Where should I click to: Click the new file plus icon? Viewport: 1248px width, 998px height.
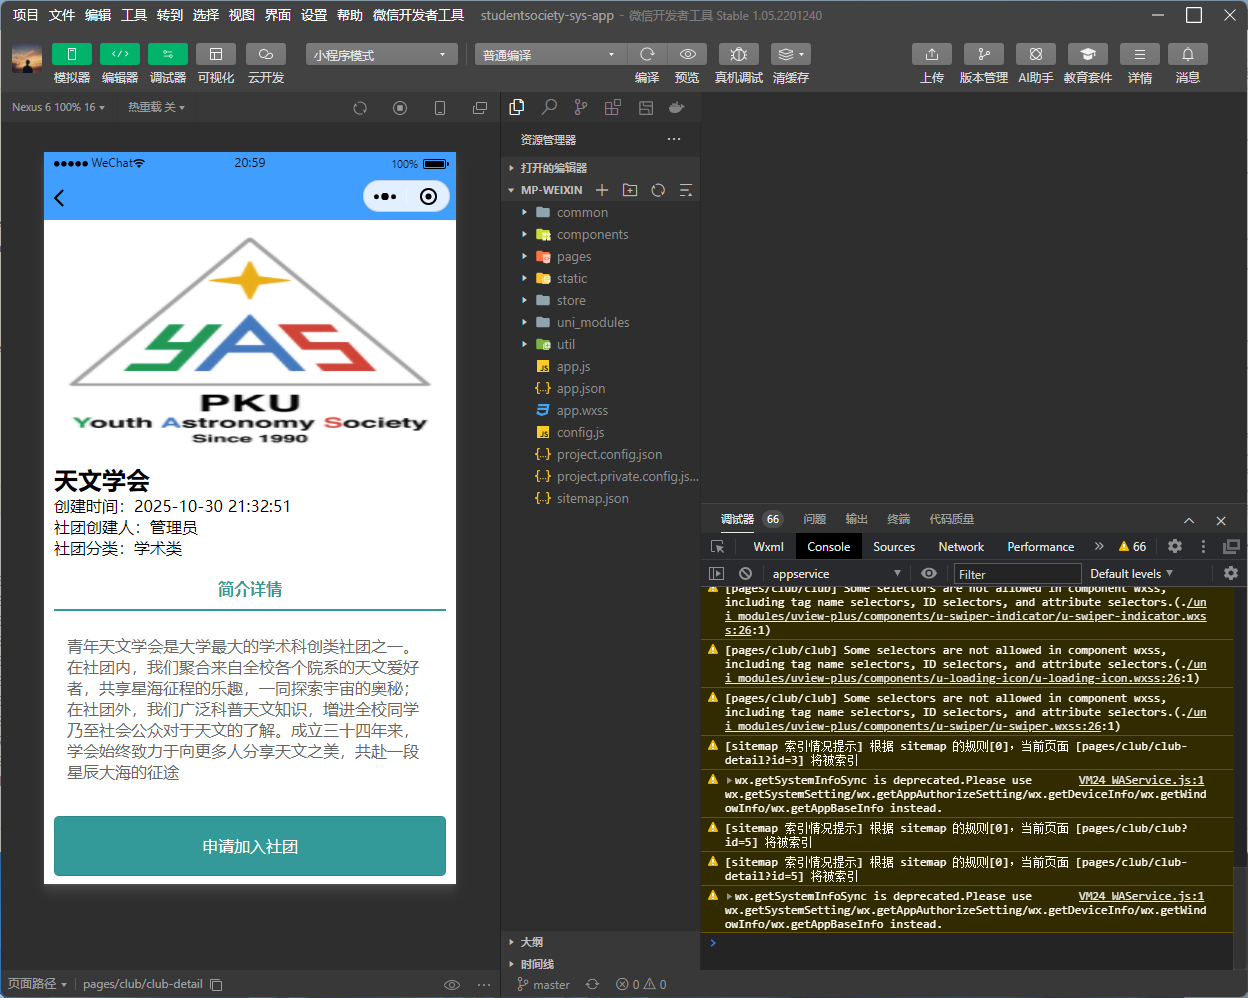[x=602, y=190]
